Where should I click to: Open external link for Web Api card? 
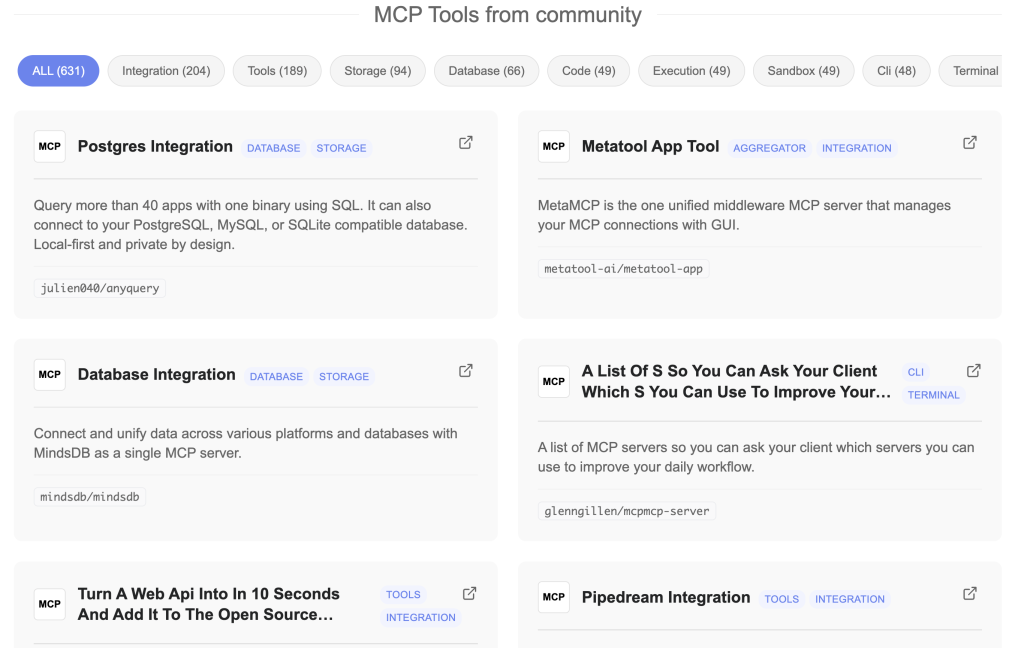click(470, 593)
